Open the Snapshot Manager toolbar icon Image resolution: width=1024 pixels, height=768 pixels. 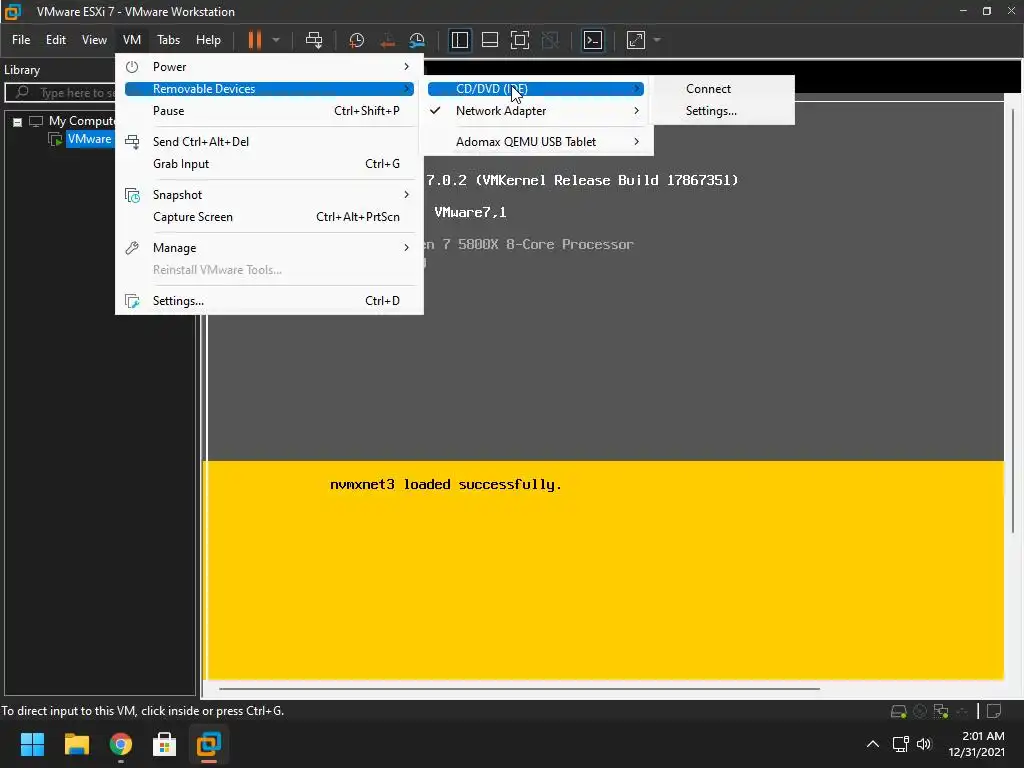tap(417, 40)
